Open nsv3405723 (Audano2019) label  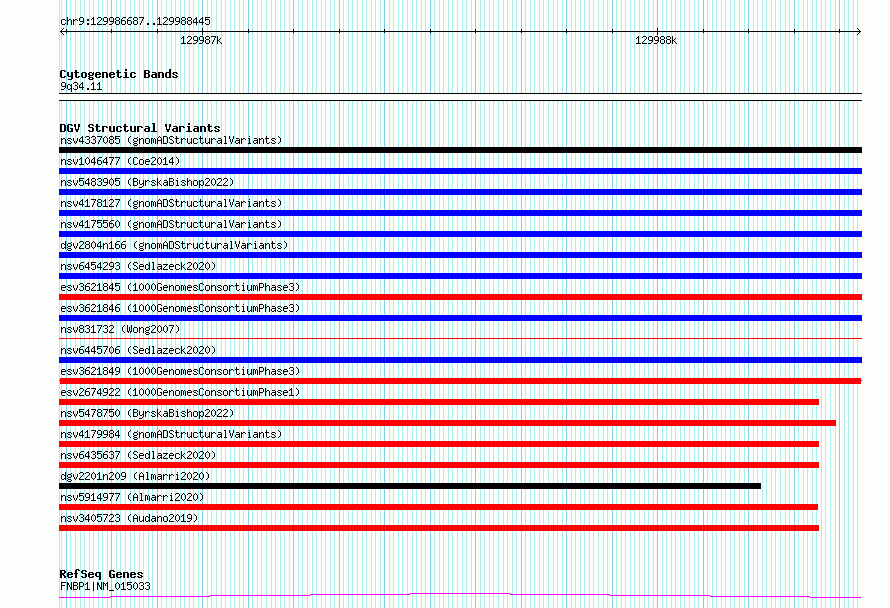(x=129, y=518)
